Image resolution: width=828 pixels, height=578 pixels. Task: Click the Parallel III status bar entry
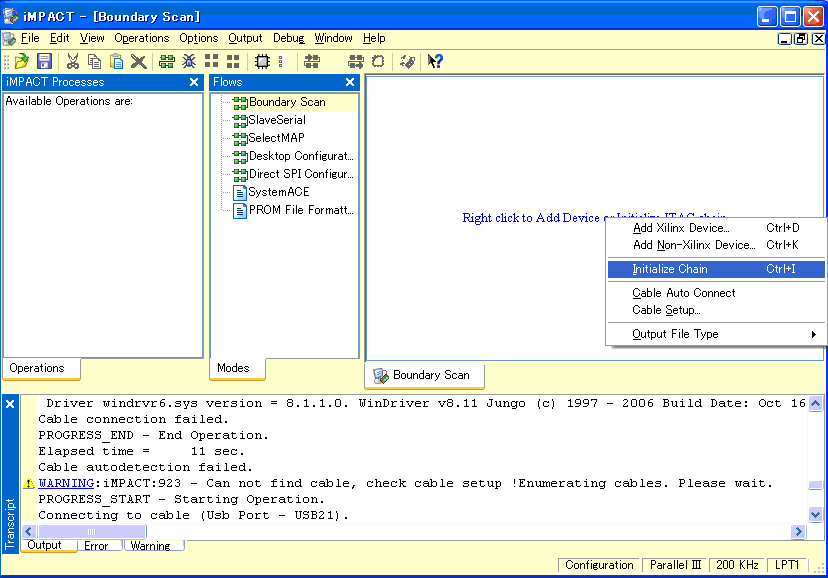coord(675,565)
